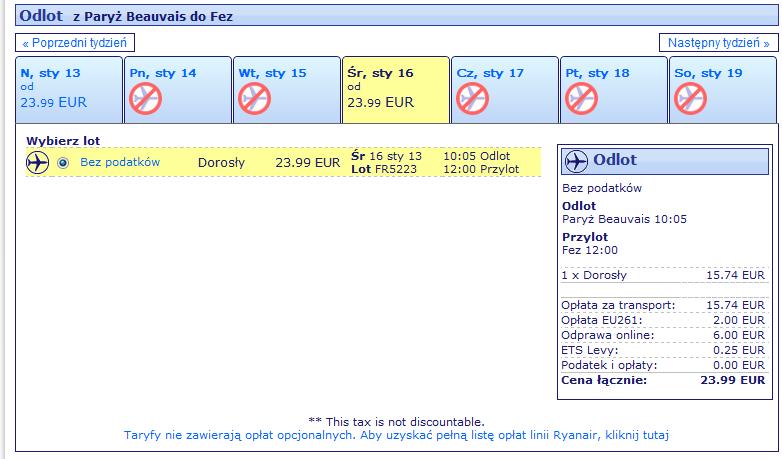Click the 23.99 EUR price on the N, sty 13 tab

click(53, 102)
